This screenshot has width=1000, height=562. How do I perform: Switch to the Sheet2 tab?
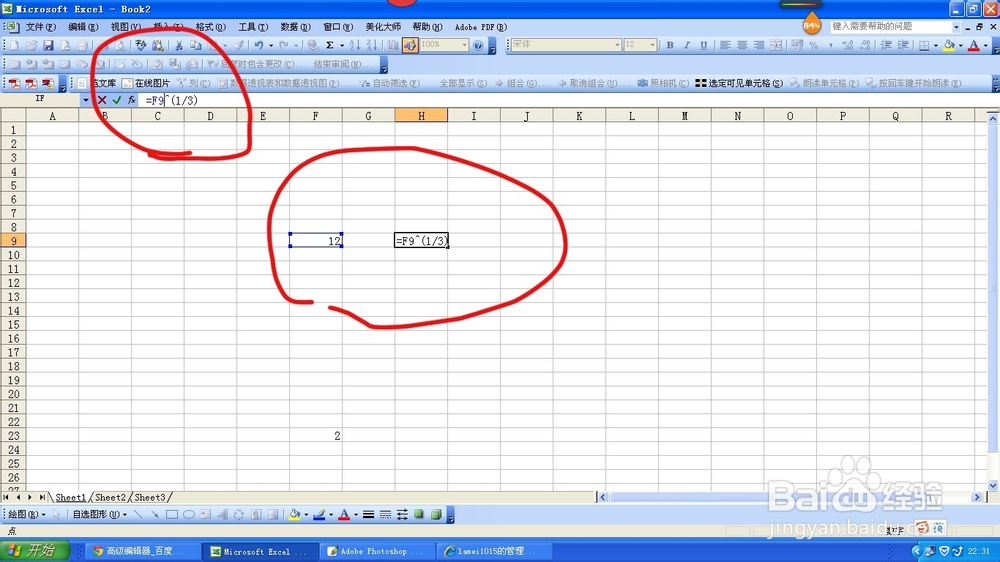(x=110, y=498)
